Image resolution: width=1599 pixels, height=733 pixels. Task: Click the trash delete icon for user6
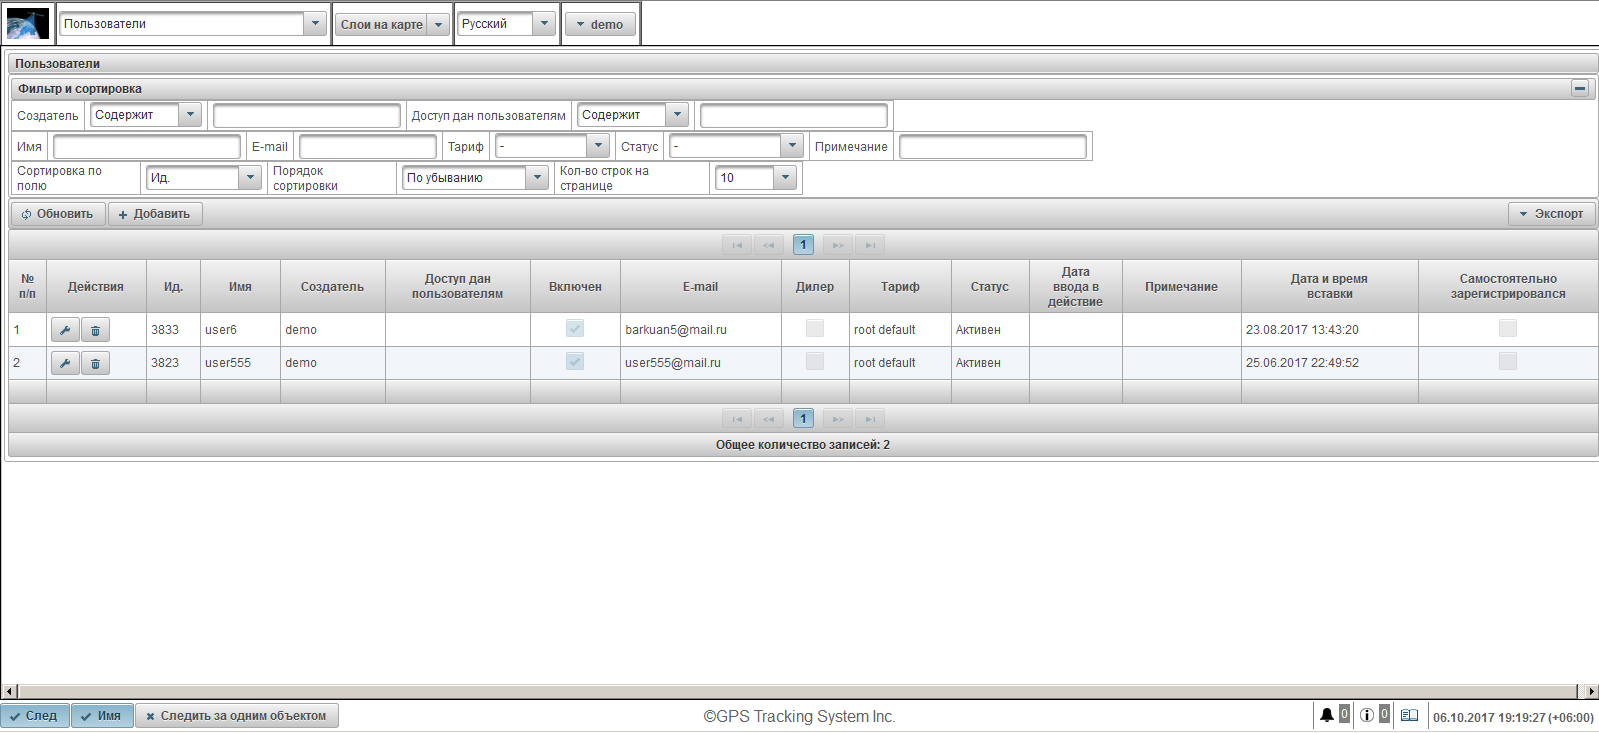(x=95, y=330)
